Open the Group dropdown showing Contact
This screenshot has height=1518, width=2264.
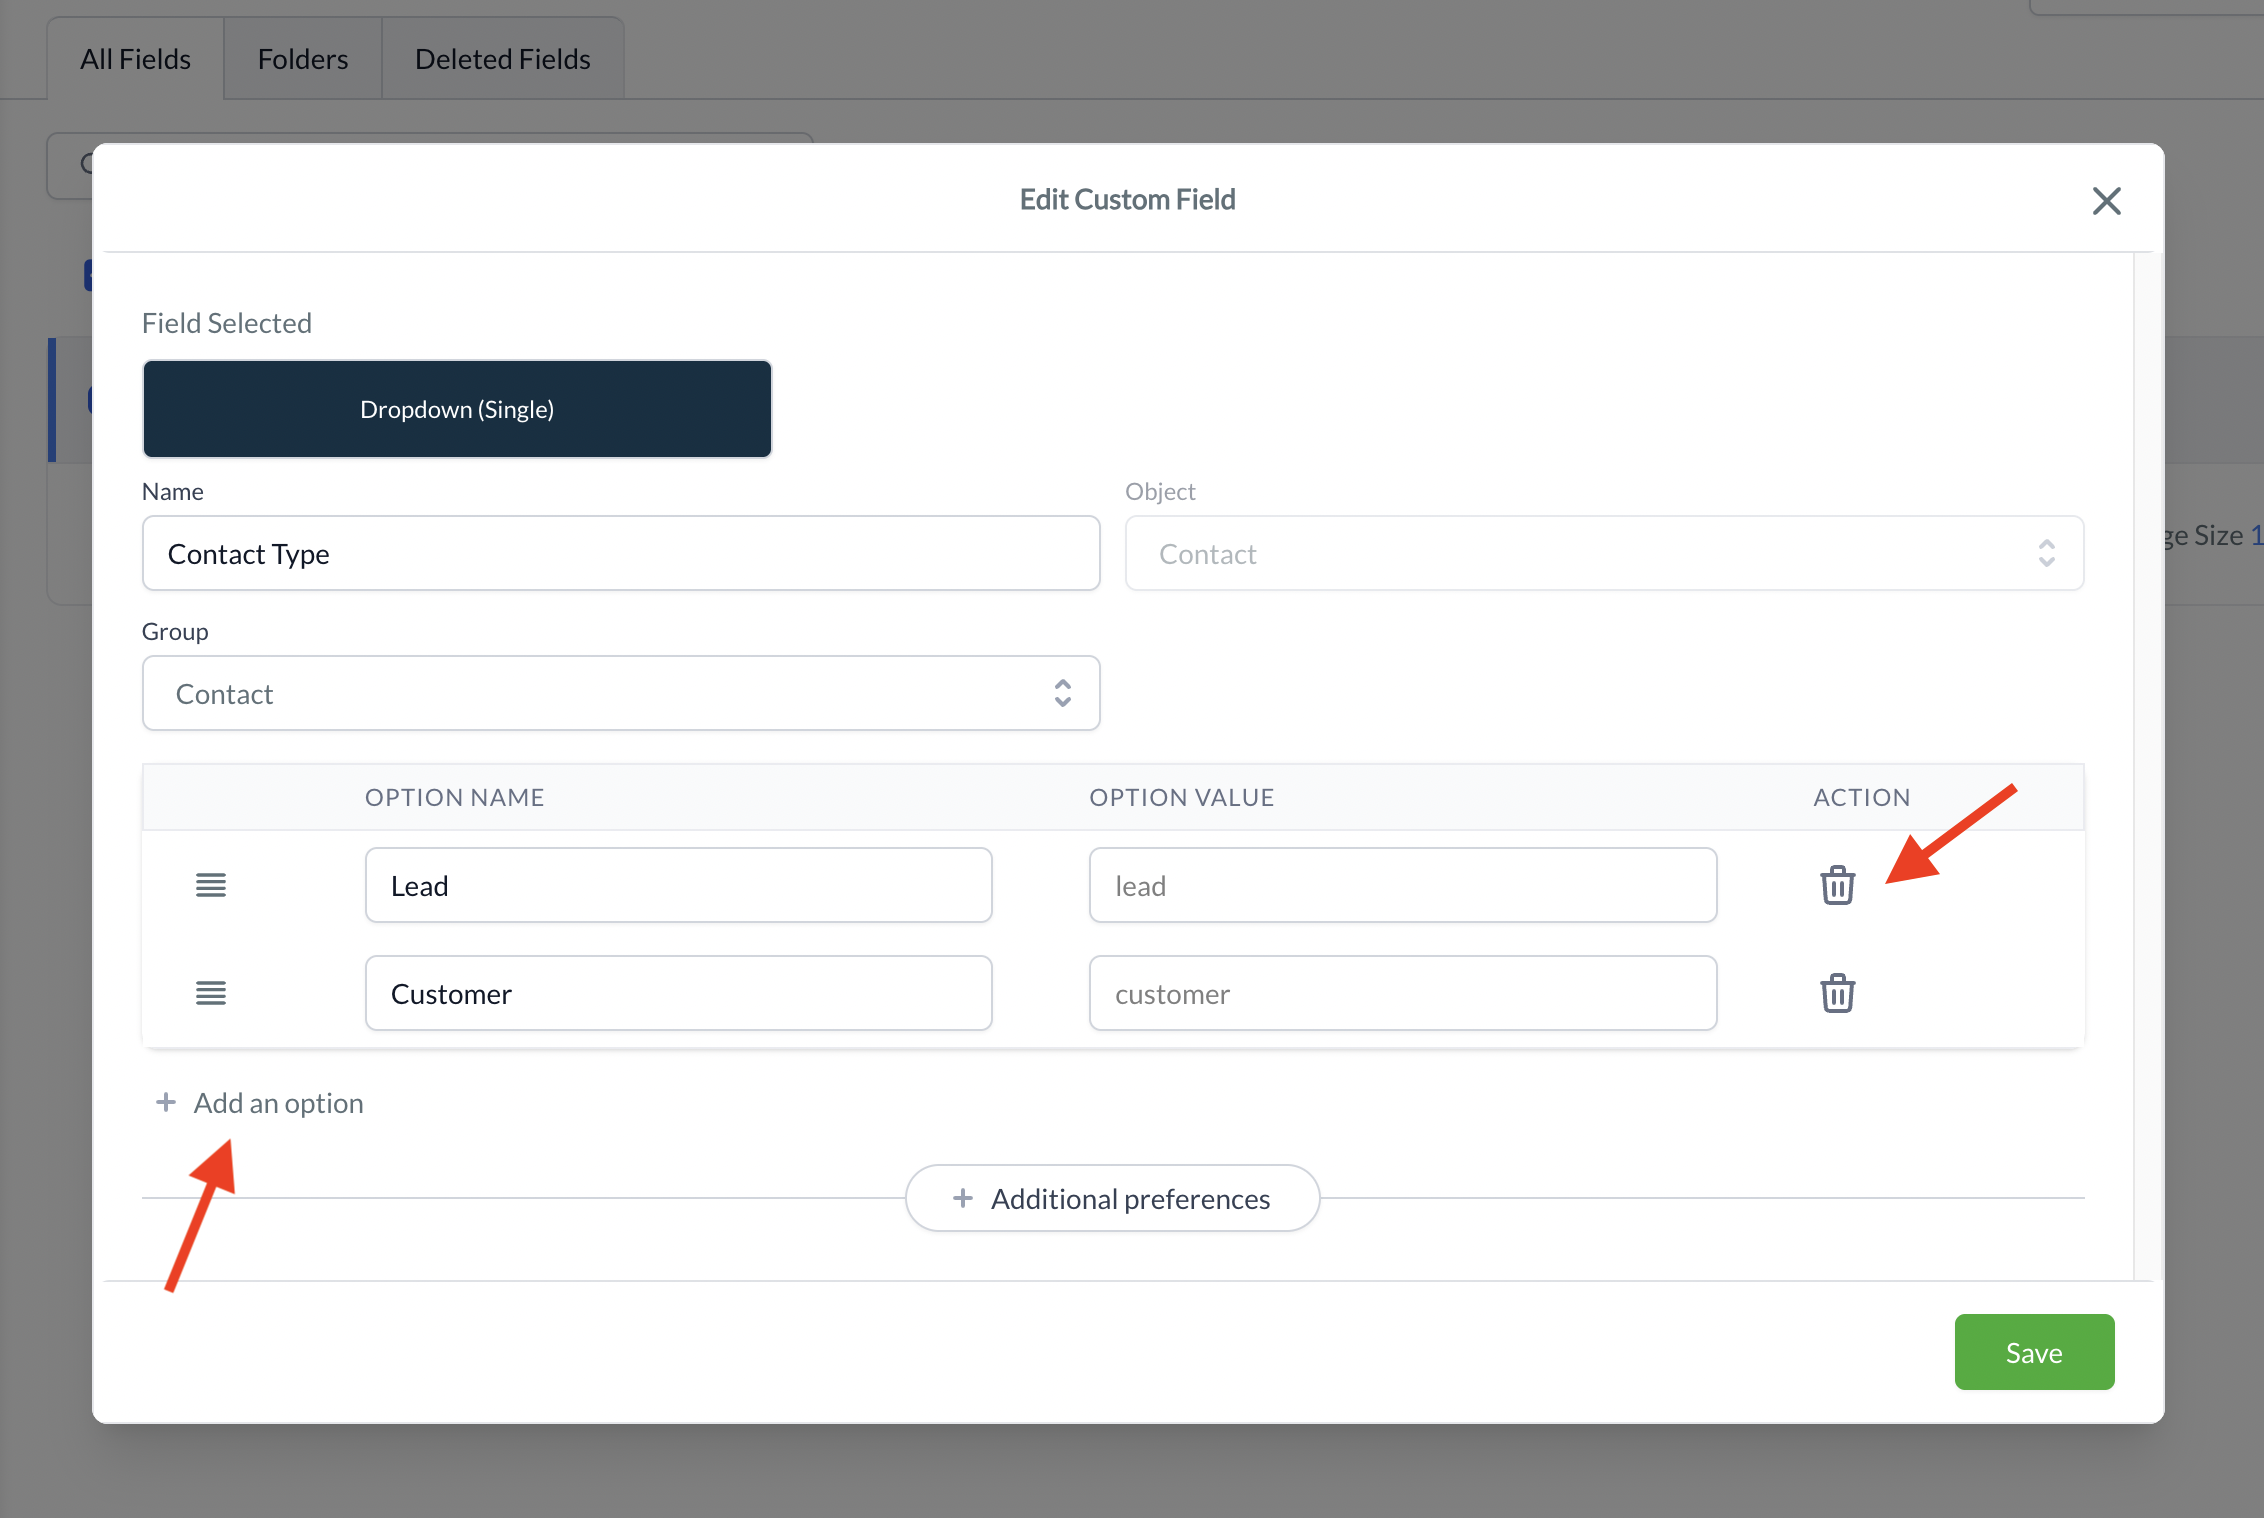pos(620,693)
